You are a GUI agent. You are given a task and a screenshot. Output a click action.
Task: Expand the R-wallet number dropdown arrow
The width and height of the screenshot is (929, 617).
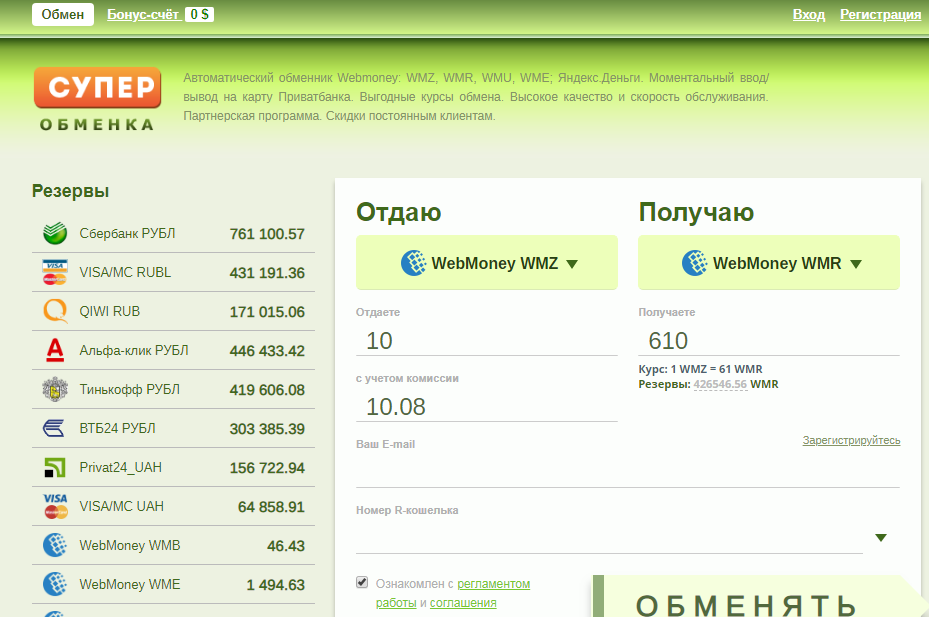coord(881,538)
